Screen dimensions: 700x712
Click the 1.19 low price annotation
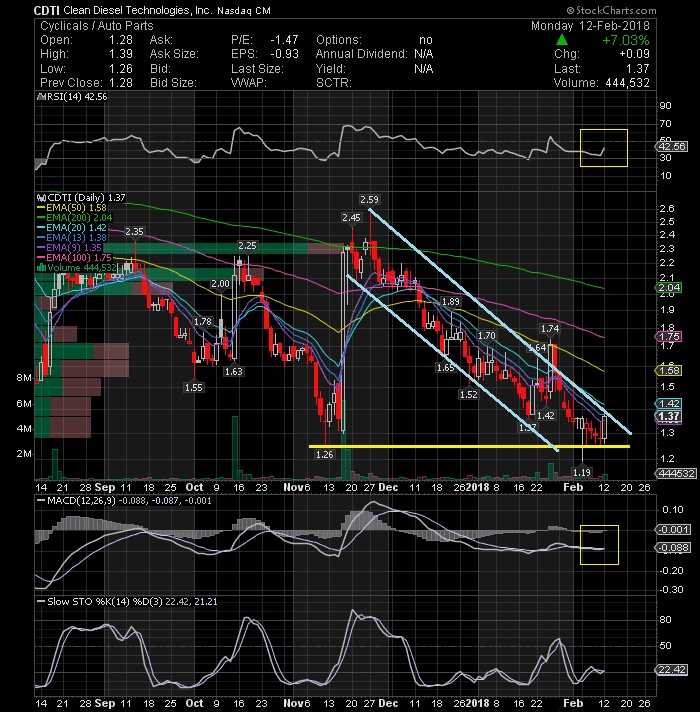[x=582, y=473]
